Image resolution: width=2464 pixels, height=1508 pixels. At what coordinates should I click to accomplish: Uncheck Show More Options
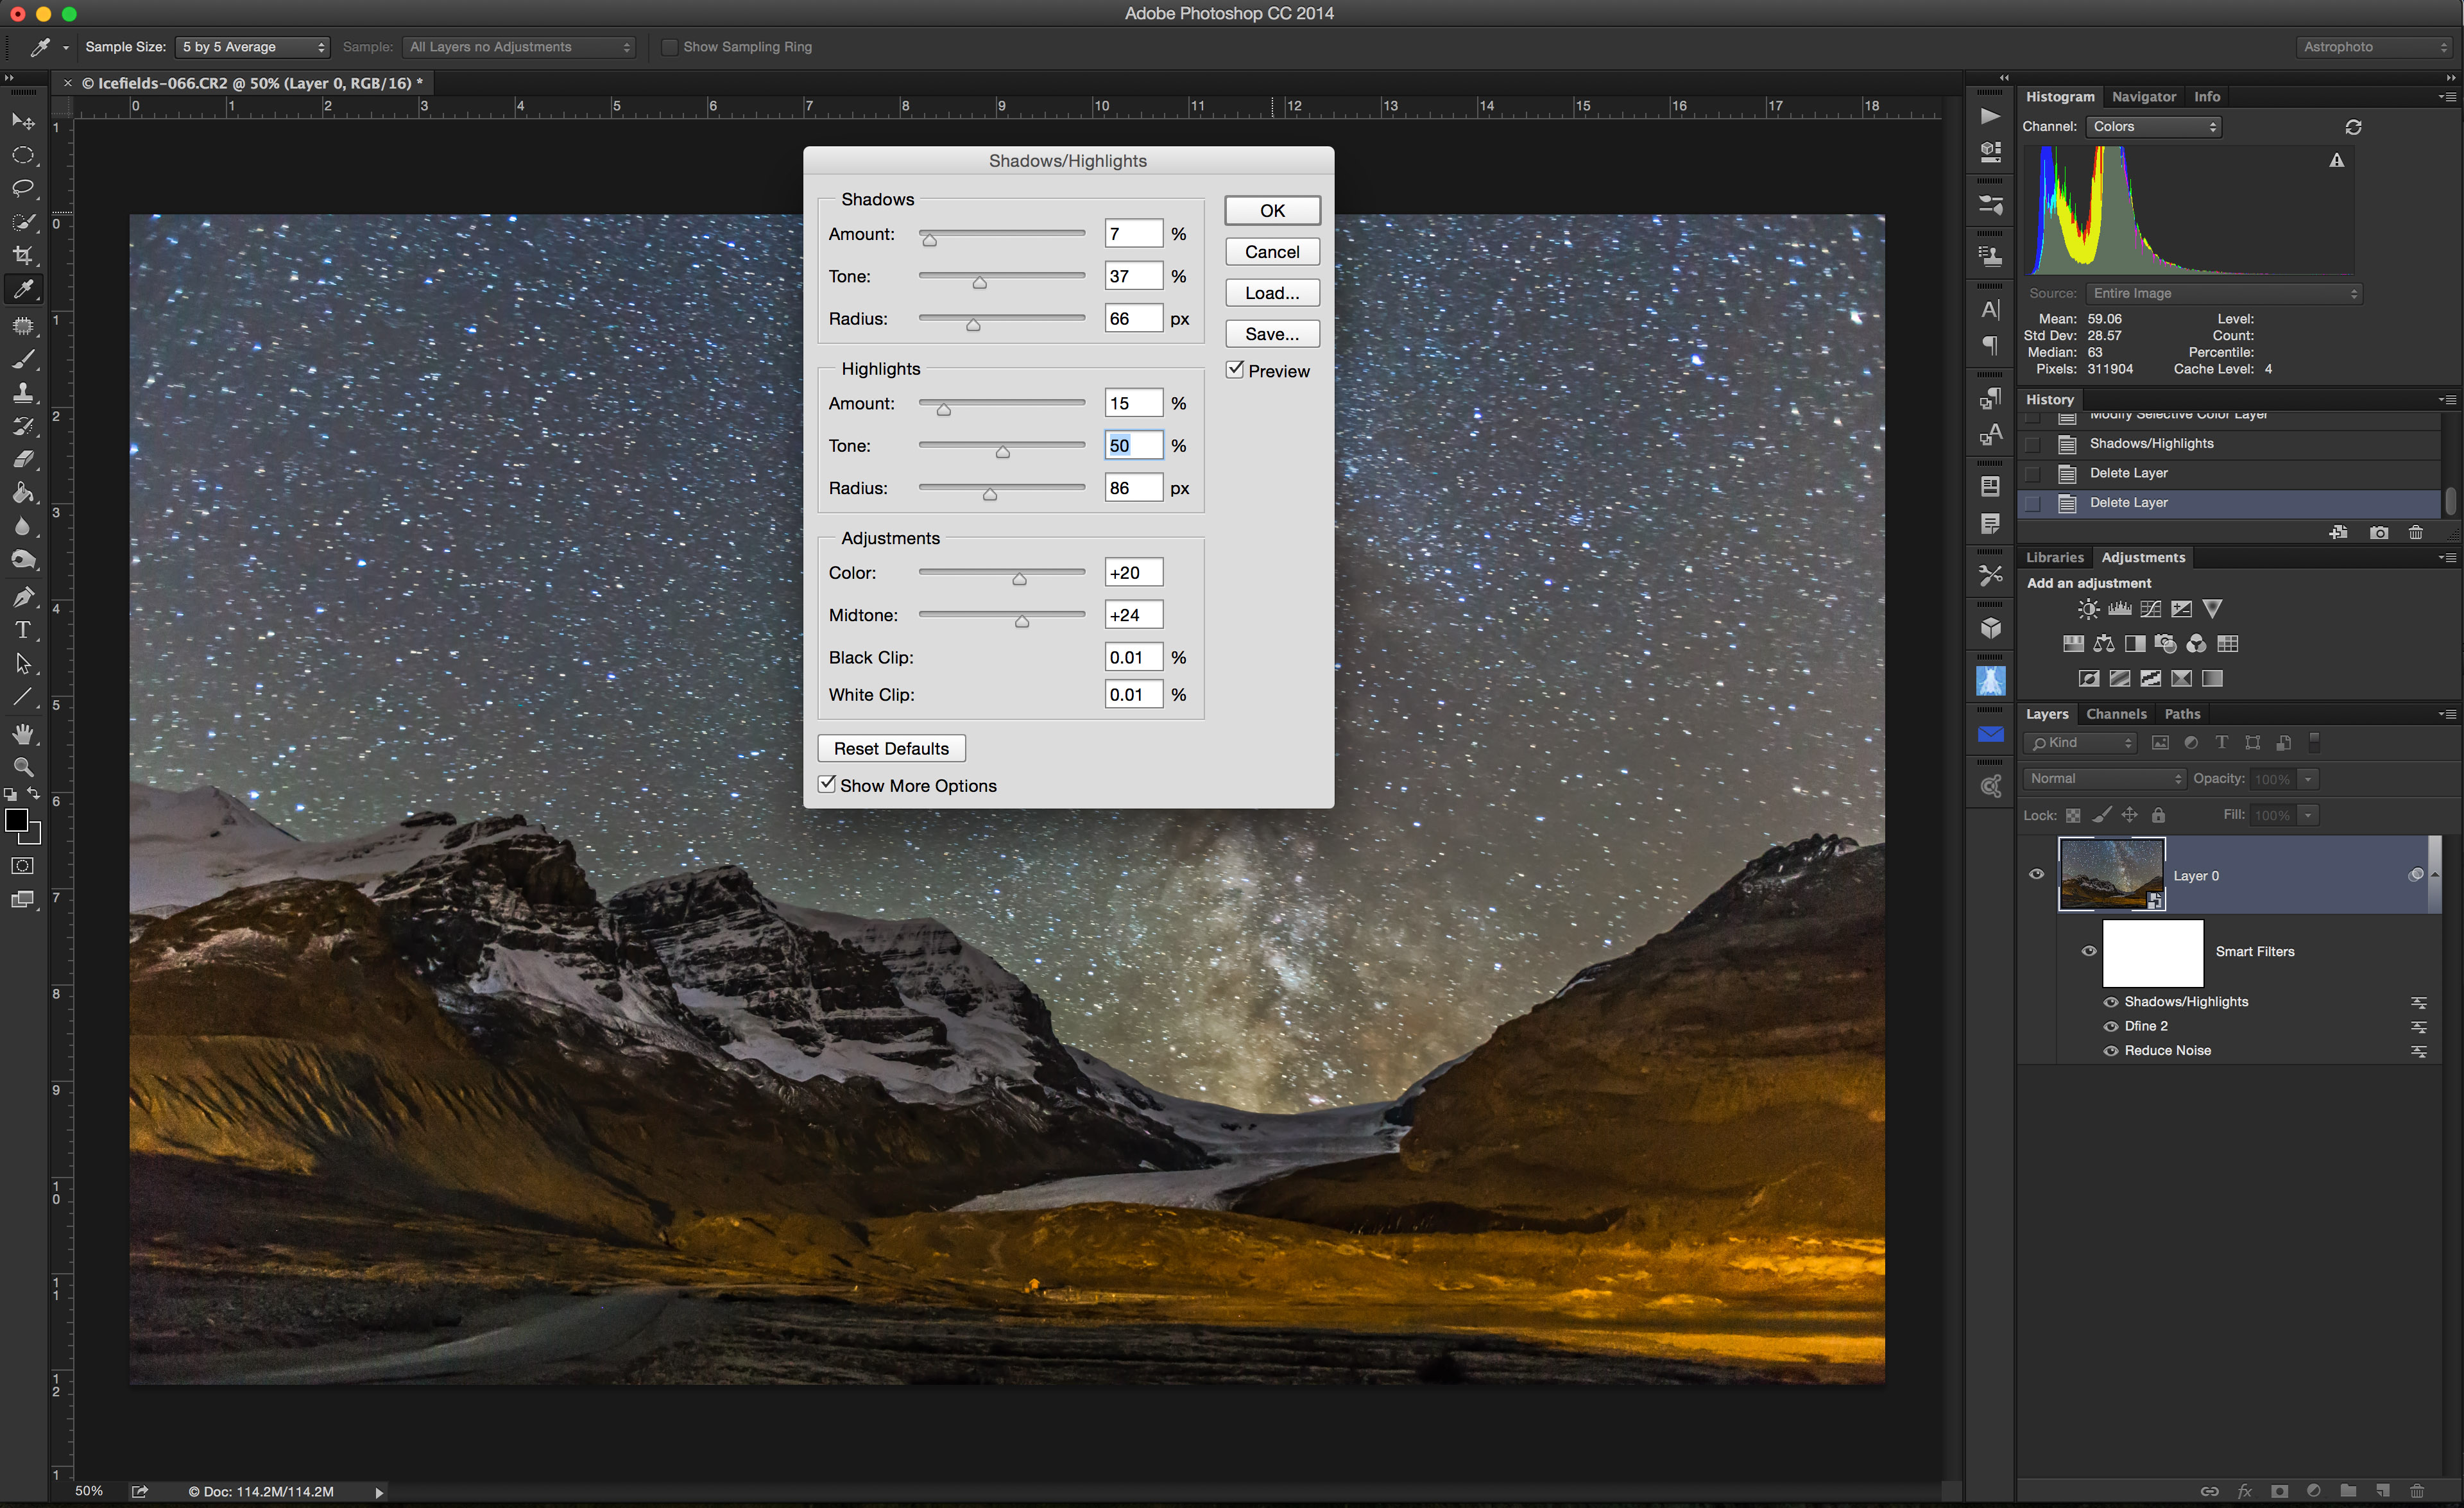coord(827,785)
